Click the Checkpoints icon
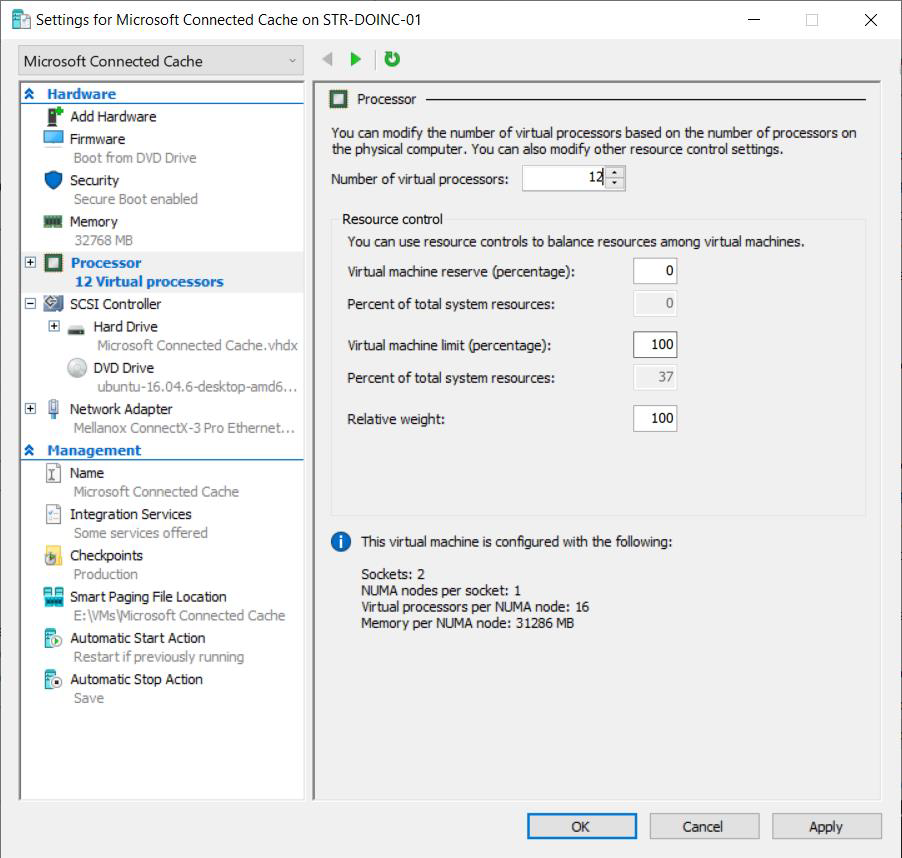This screenshot has width=902, height=858. pos(54,556)
